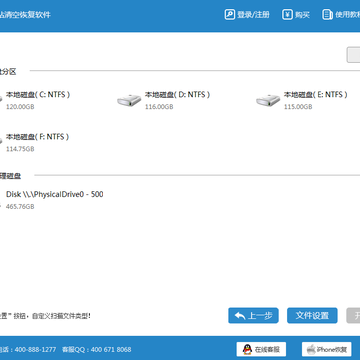Screen dimensions: 360x360
Task: Click the 120.00GB size text
Action: pyautogui.click(x=20, y=107)
